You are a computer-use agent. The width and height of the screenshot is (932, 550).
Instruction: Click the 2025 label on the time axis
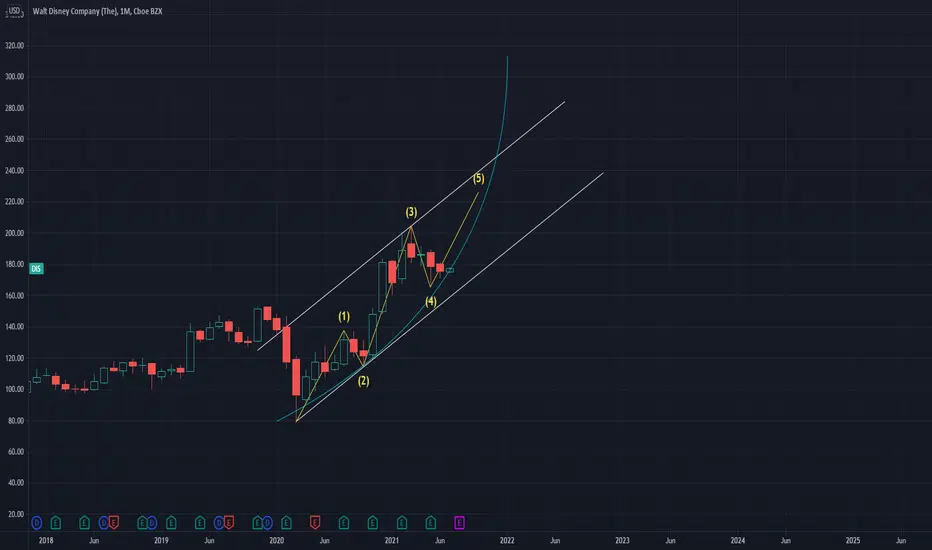pyautogui.click(x=853, y=540)
